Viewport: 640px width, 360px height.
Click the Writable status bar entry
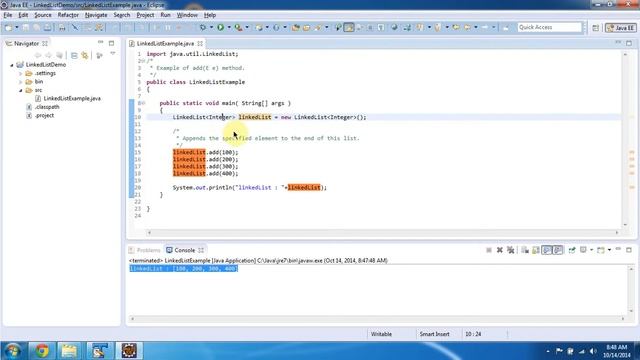coord(381,334)
